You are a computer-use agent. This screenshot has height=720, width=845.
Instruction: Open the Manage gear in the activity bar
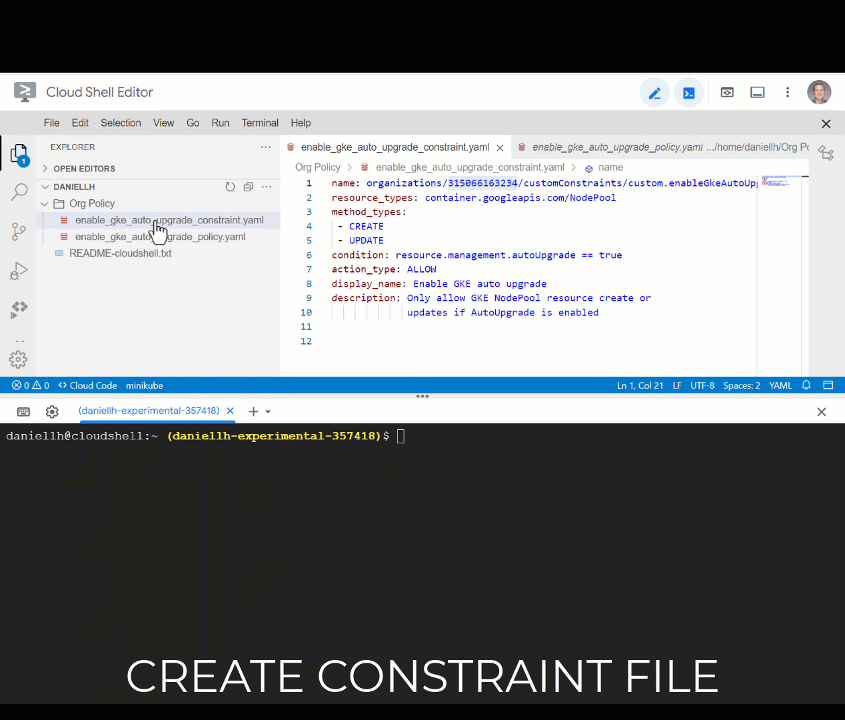[x=18, y=359]
